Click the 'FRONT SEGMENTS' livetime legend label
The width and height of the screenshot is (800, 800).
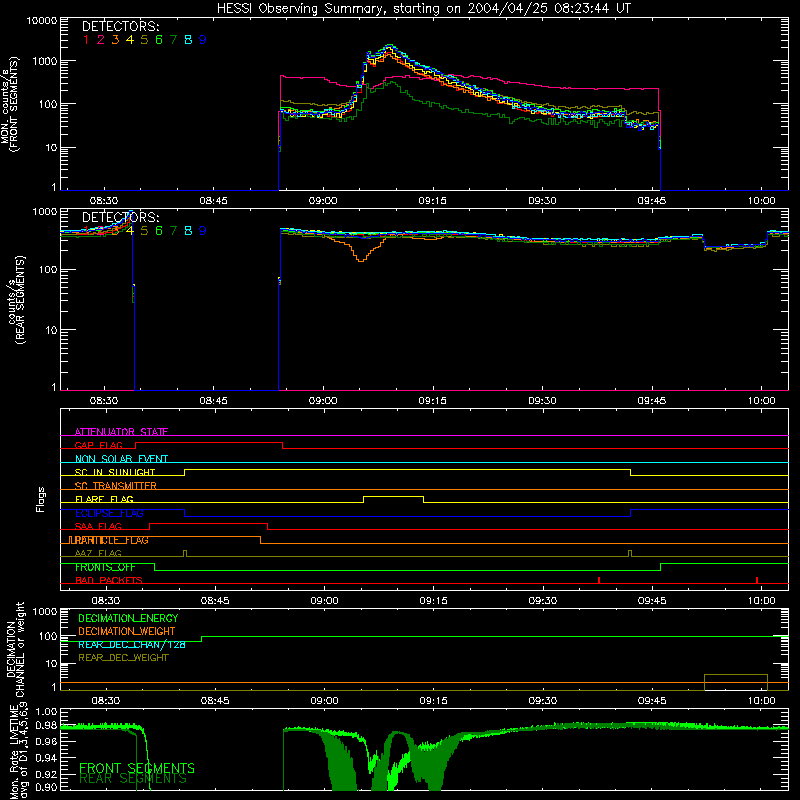coord(137,768)
